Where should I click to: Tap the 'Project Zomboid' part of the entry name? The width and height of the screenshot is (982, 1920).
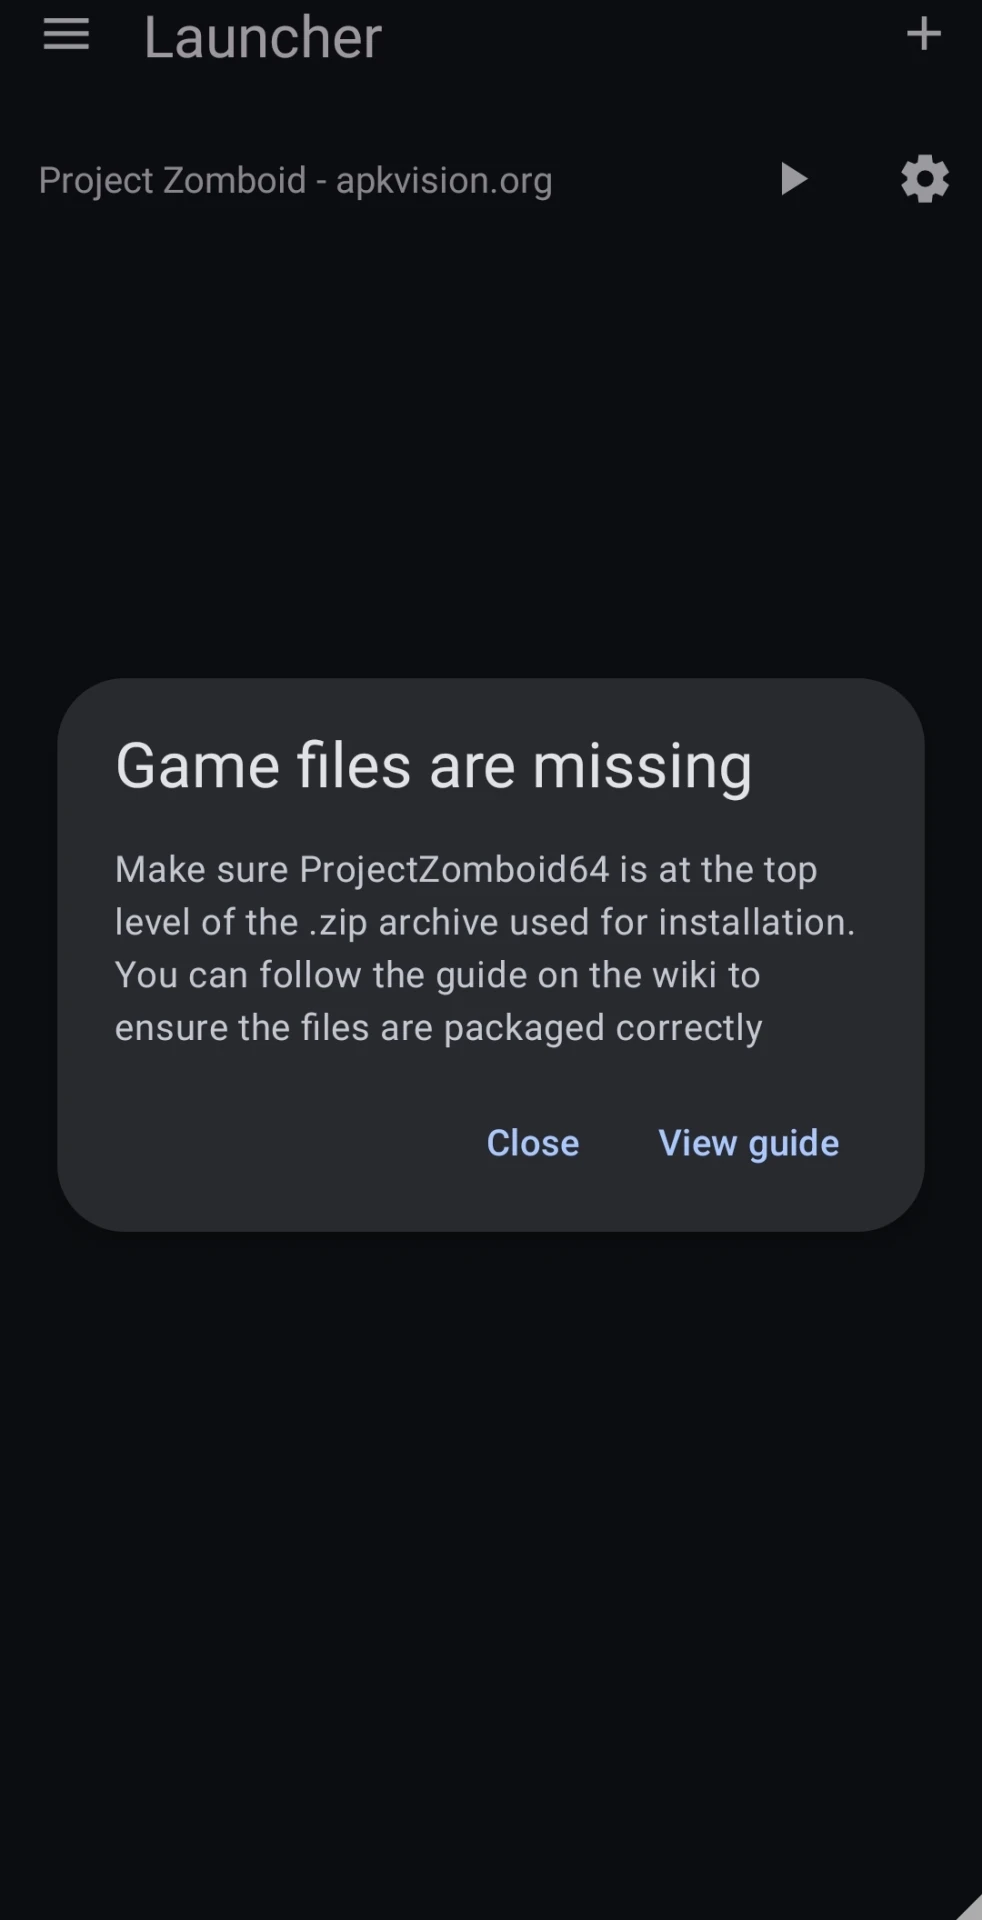pos(172,181)
